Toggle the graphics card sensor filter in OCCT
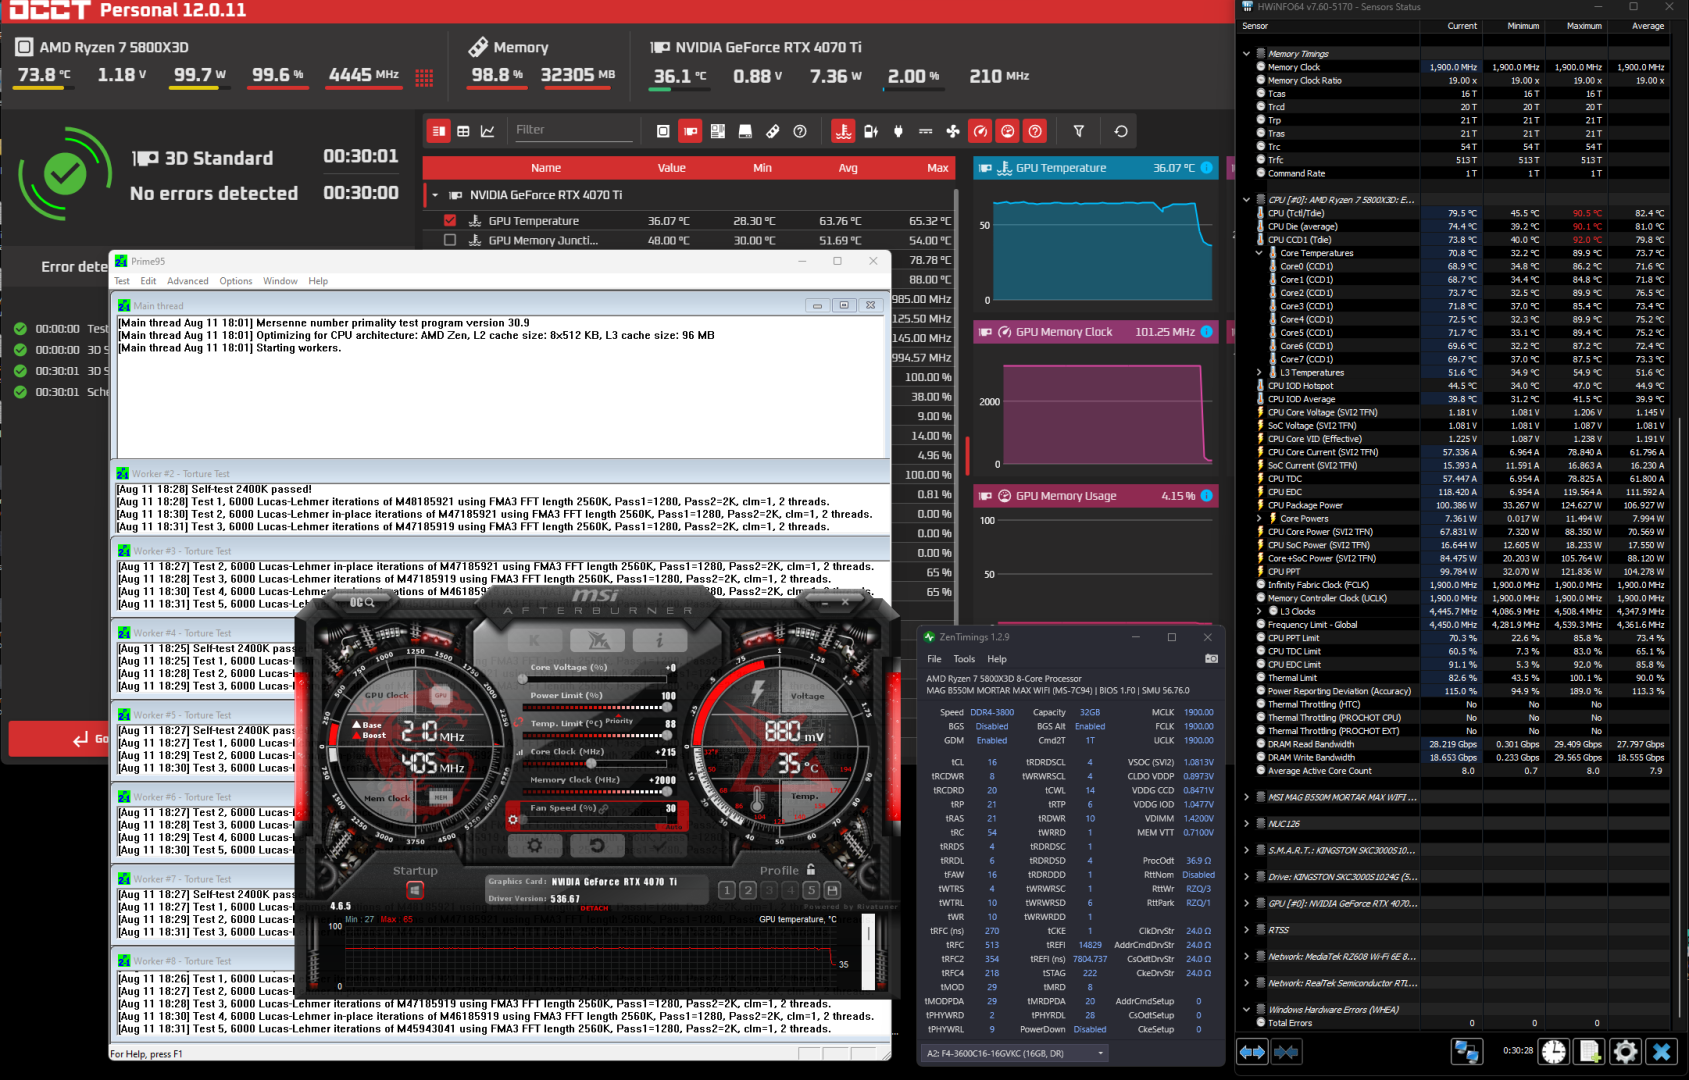 (x=690, y=131)
